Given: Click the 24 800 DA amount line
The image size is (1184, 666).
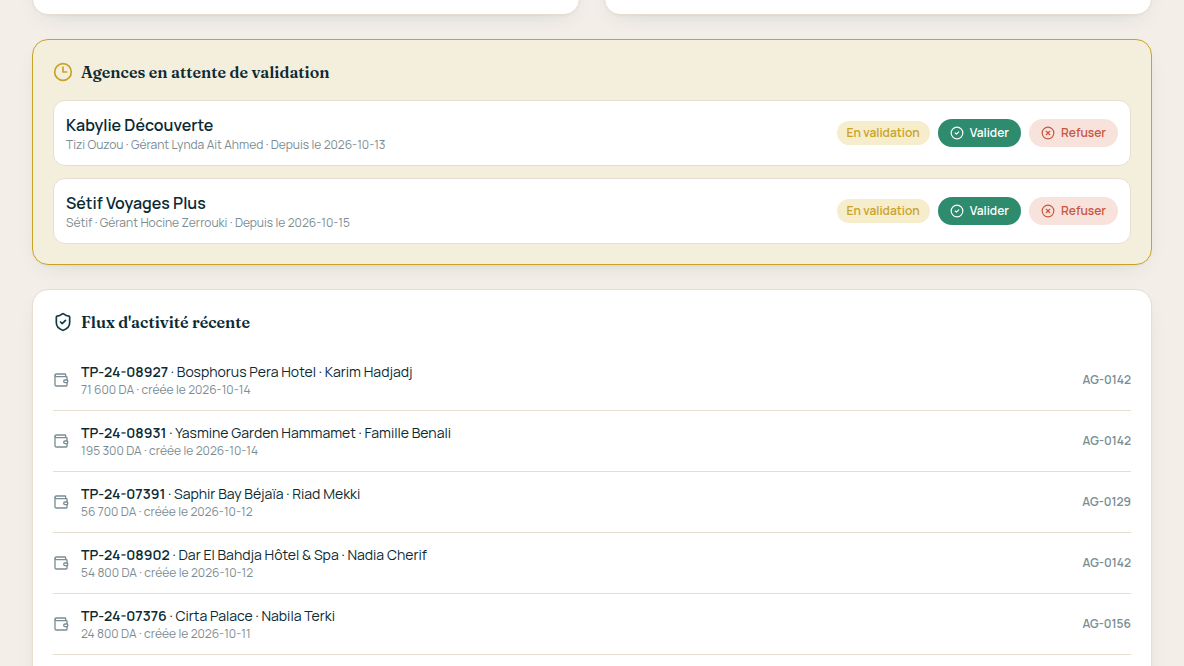Looking at the screenshot, I should point(165,634).
